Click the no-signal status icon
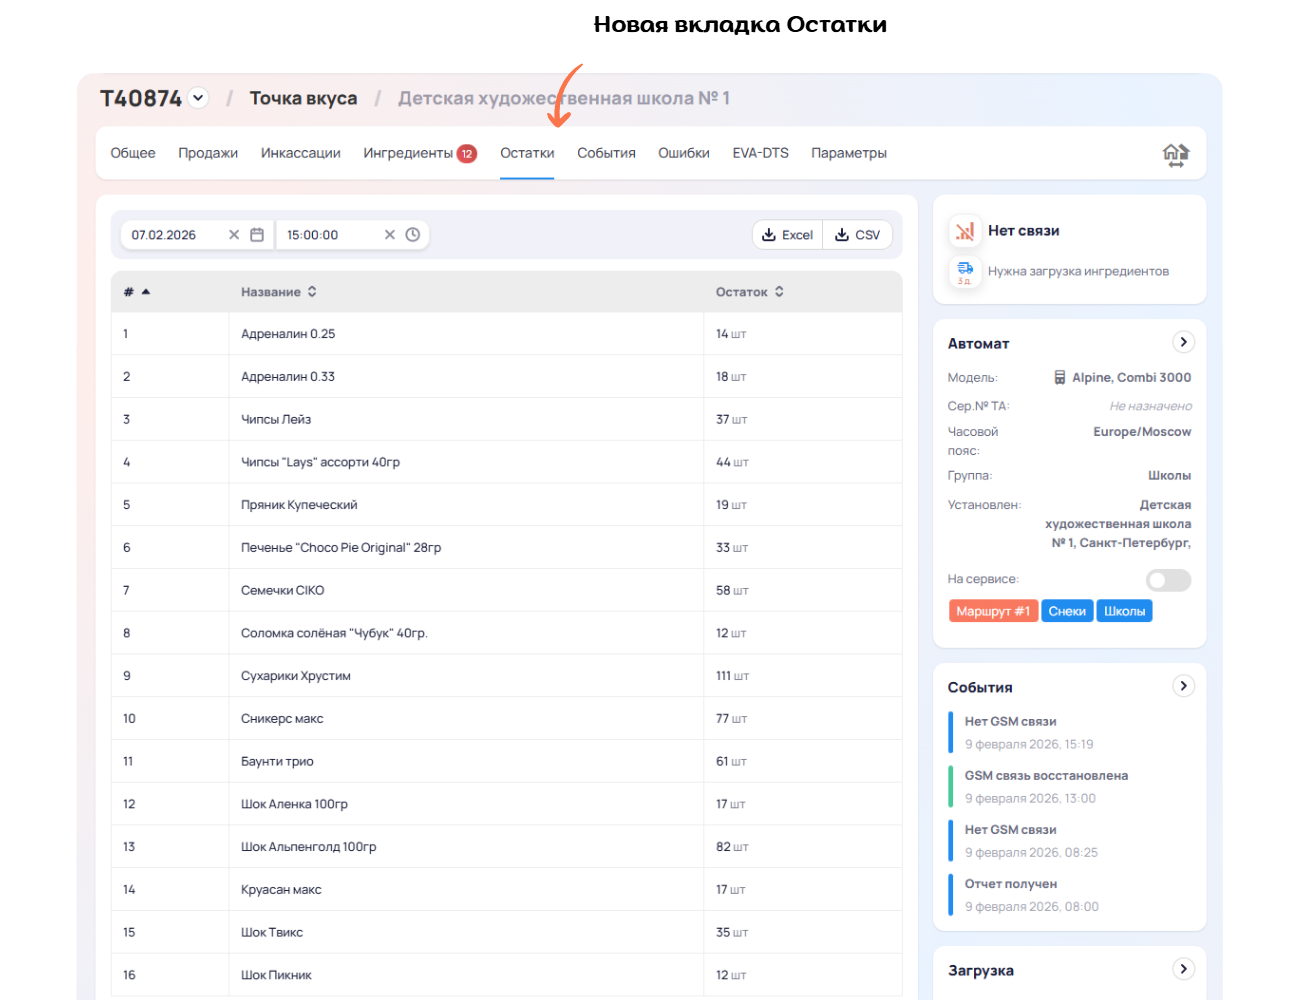The width and height of the screenshot is (1311, 1000). pos(964,231)
